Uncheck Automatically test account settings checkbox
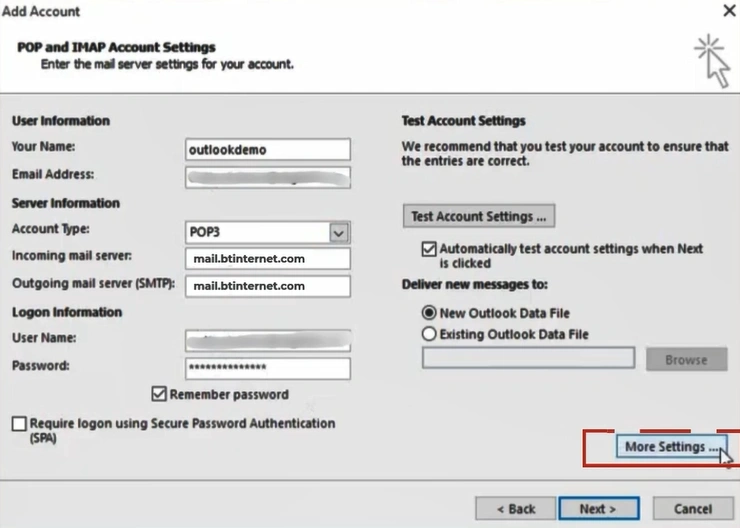The height and width of the screenshot is (528, 740). point(429,249)
